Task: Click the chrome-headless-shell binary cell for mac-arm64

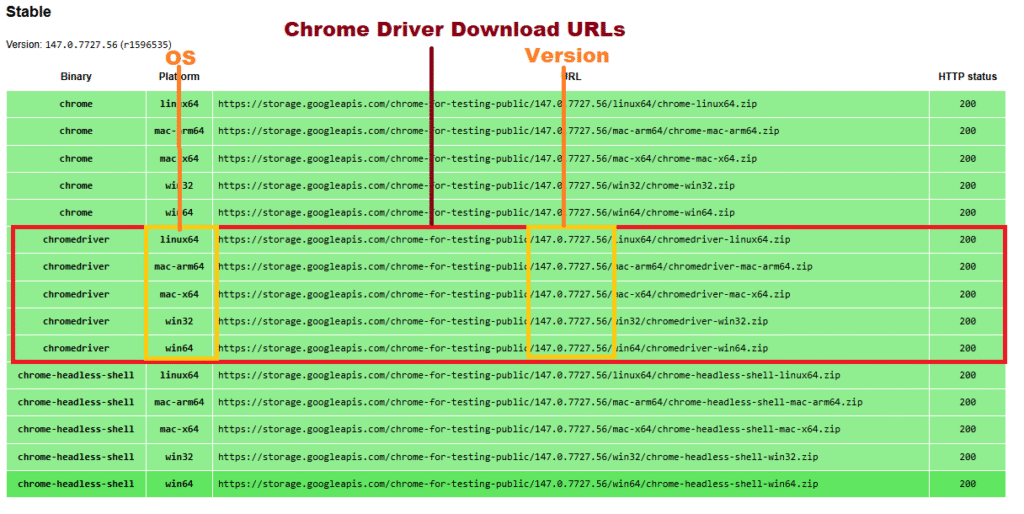Action: pos(76,402)
